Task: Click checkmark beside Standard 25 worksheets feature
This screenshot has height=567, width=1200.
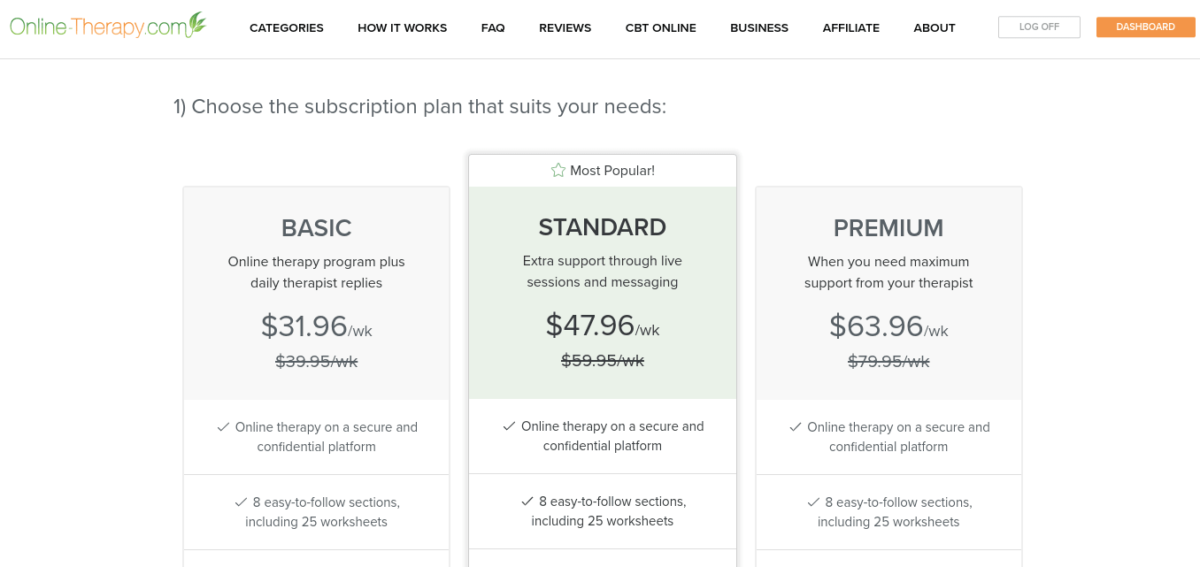Action: coord(527,501)
